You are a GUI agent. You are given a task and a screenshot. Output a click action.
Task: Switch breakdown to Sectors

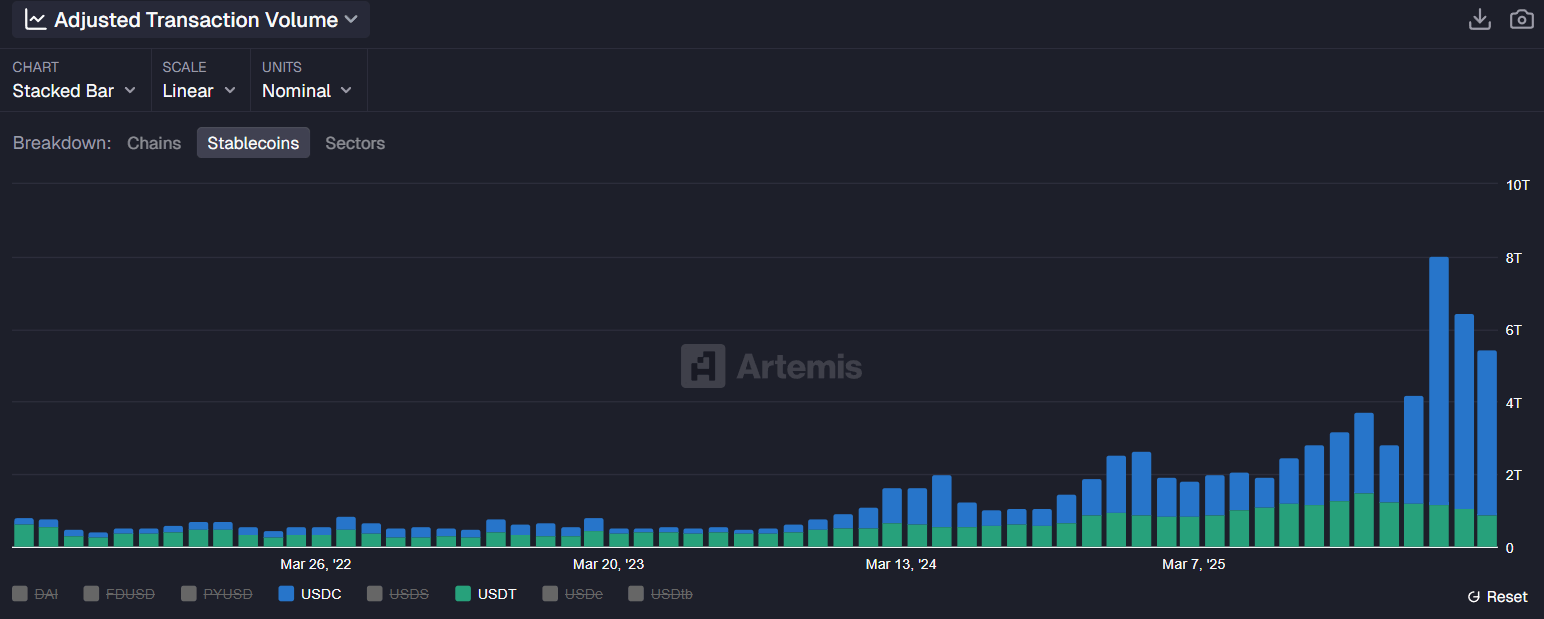coord(355,142)
